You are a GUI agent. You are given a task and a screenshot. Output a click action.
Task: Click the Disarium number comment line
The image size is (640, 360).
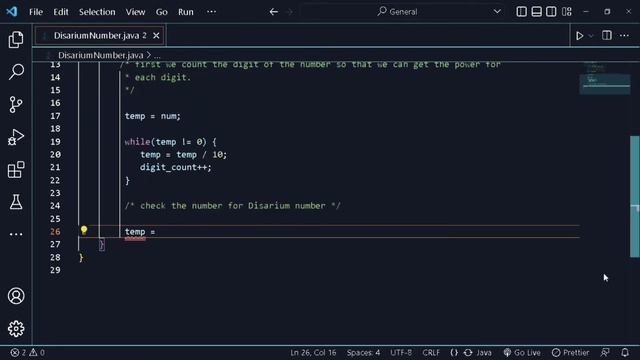(x=232, y=206)
